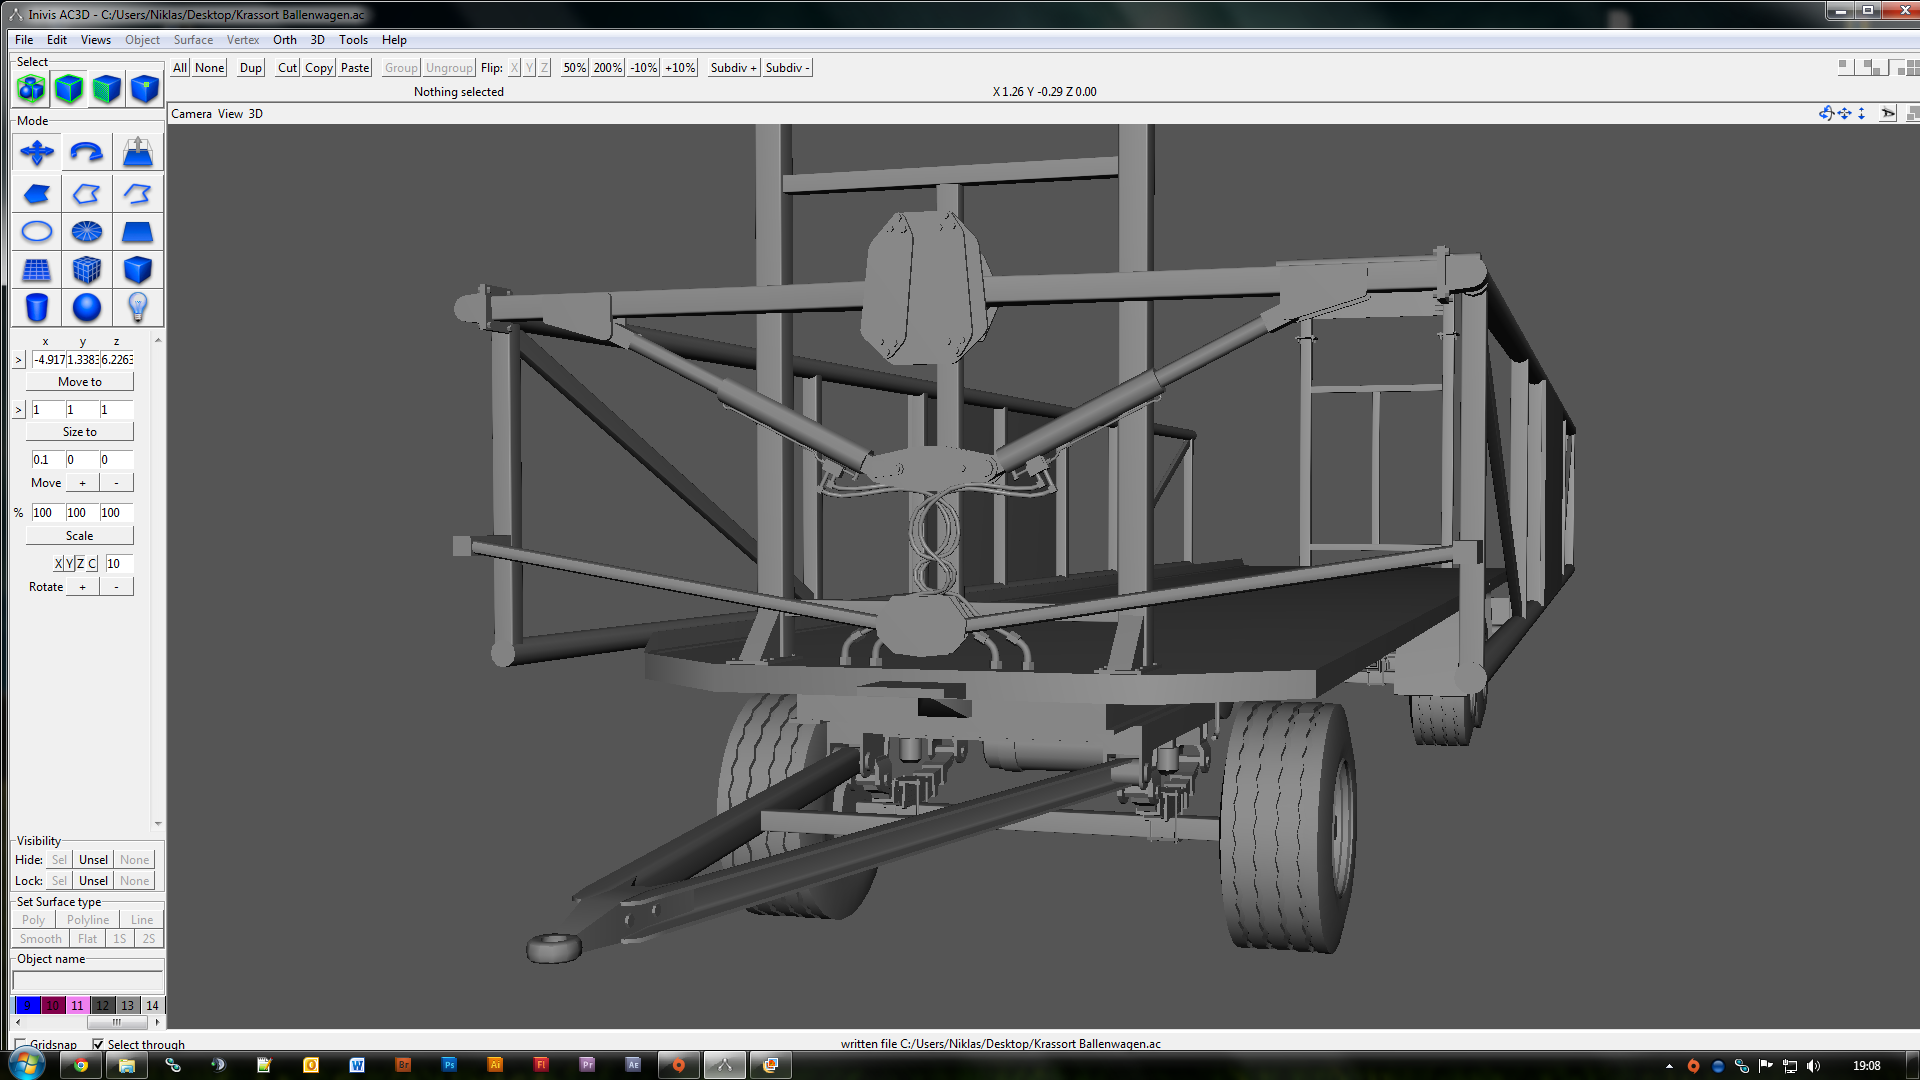The image size is (1920, 1080).
Task: Enable the Gridsnap checkbox
Action: 20,1044
